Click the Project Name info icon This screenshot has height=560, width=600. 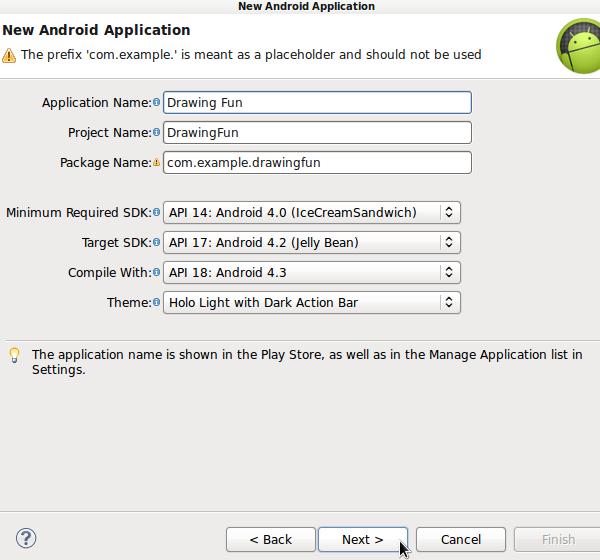[x=157, y=132]
